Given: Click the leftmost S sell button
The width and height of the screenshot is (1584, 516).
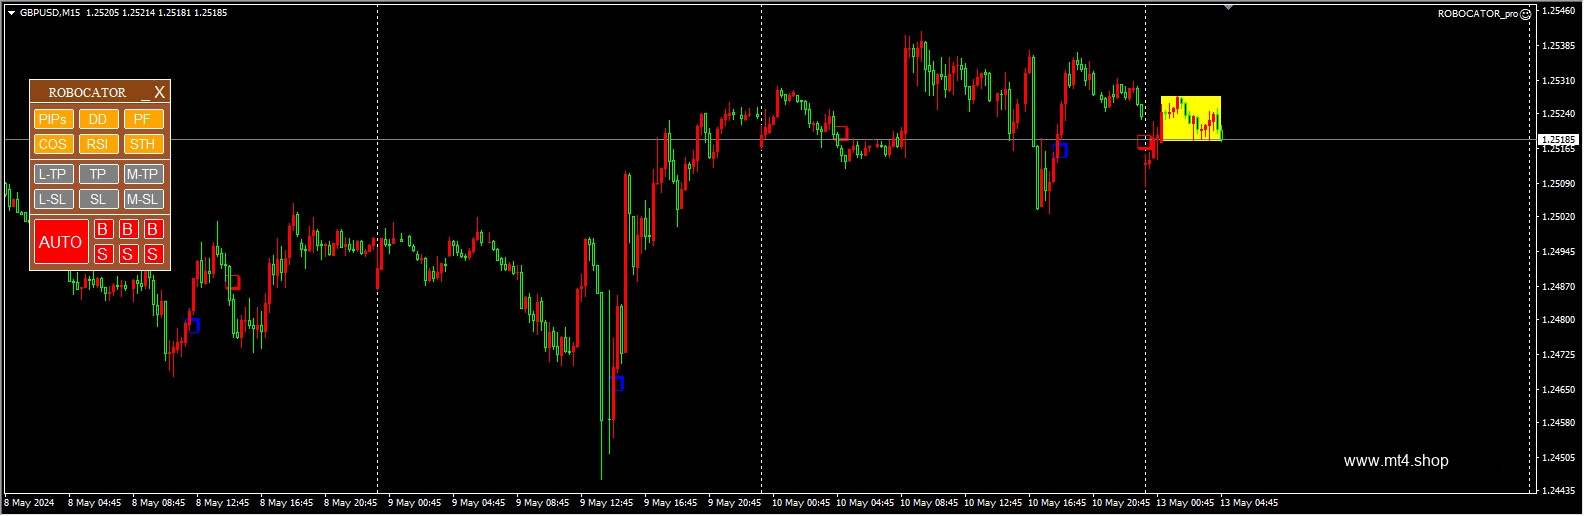Looking at the screenshot, I should (x=102, y=254).
